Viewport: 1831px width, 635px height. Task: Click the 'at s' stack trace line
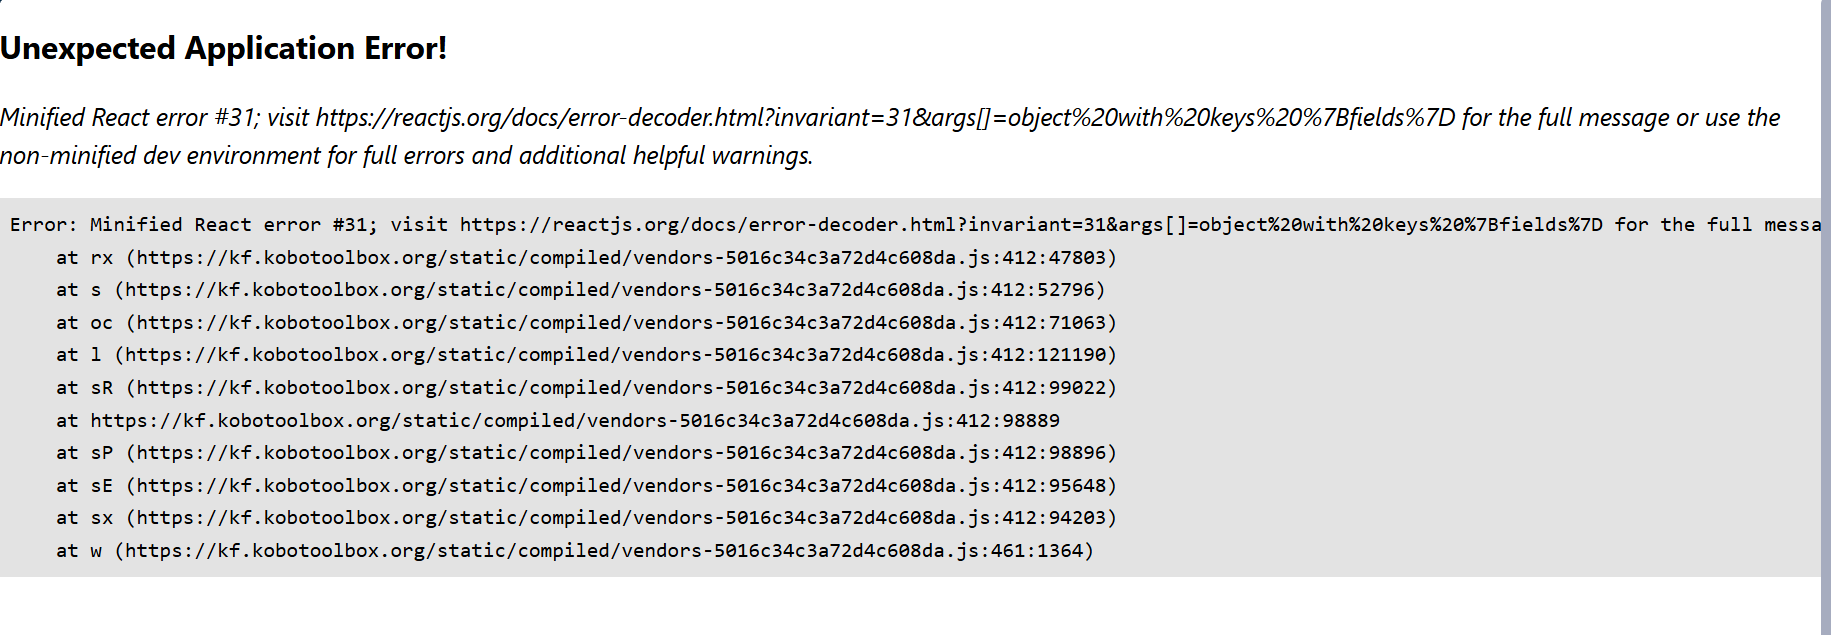580,290
